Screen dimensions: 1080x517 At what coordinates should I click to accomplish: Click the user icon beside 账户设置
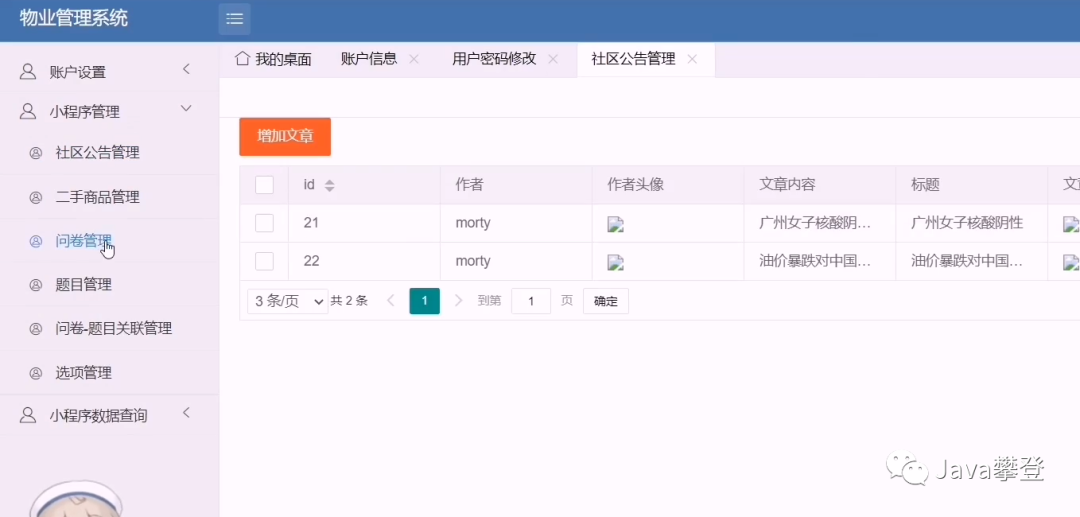[28, 72]
